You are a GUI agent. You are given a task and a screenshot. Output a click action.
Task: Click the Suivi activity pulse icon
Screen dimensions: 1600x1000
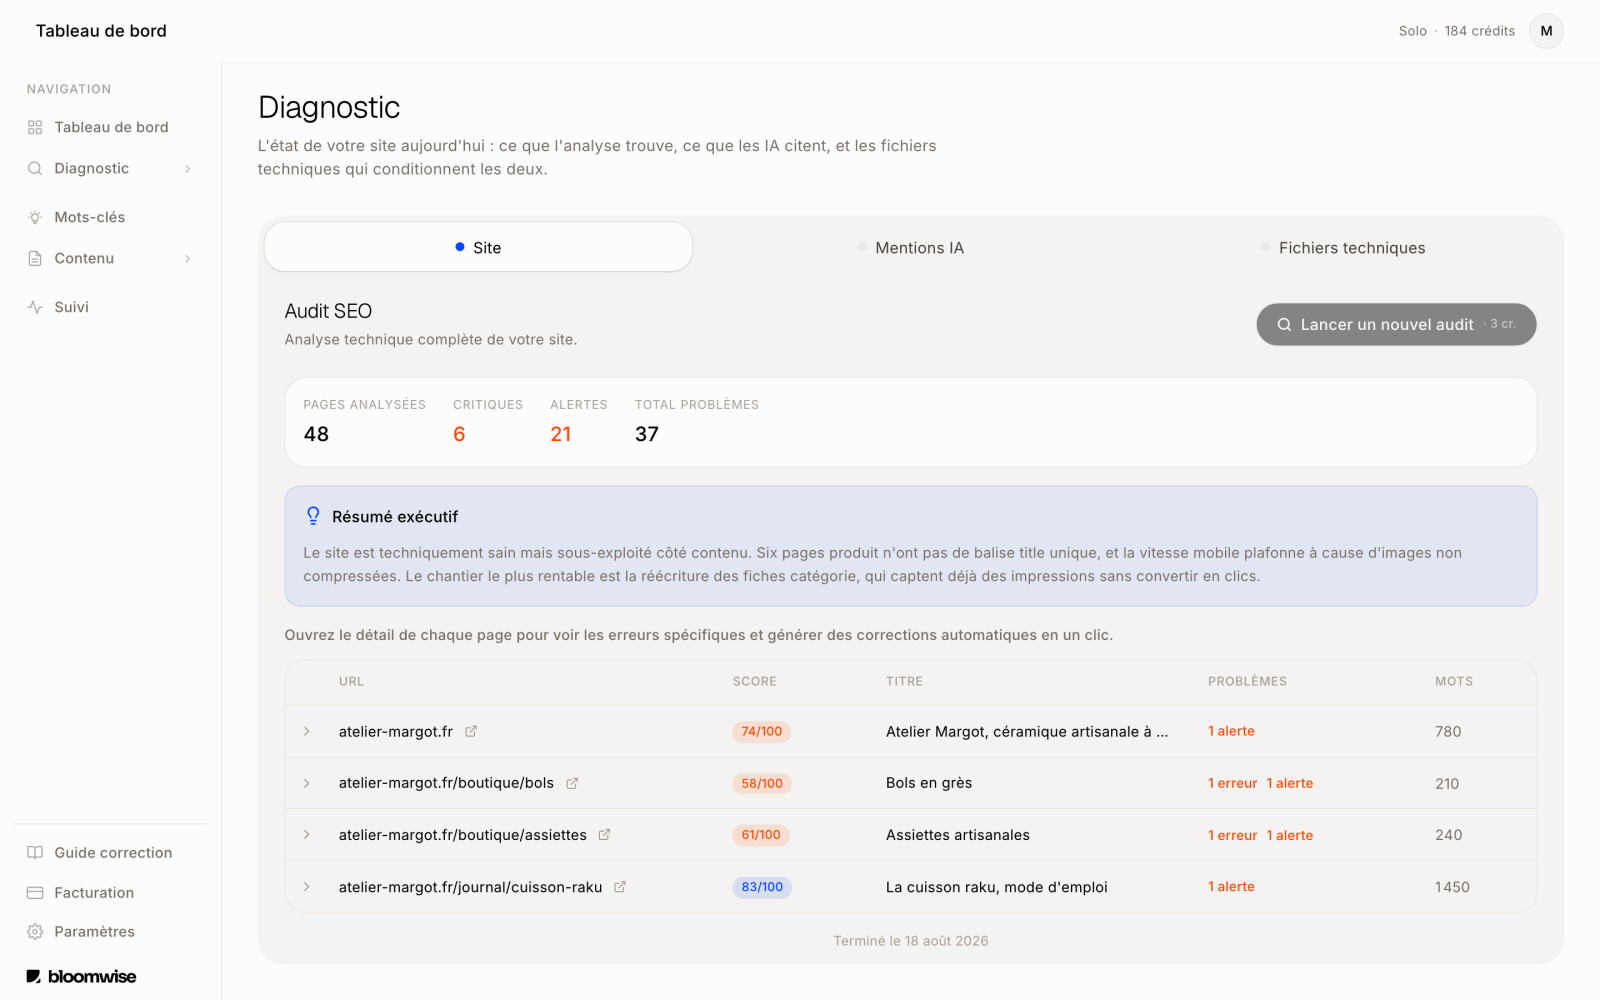pos(35,307)
